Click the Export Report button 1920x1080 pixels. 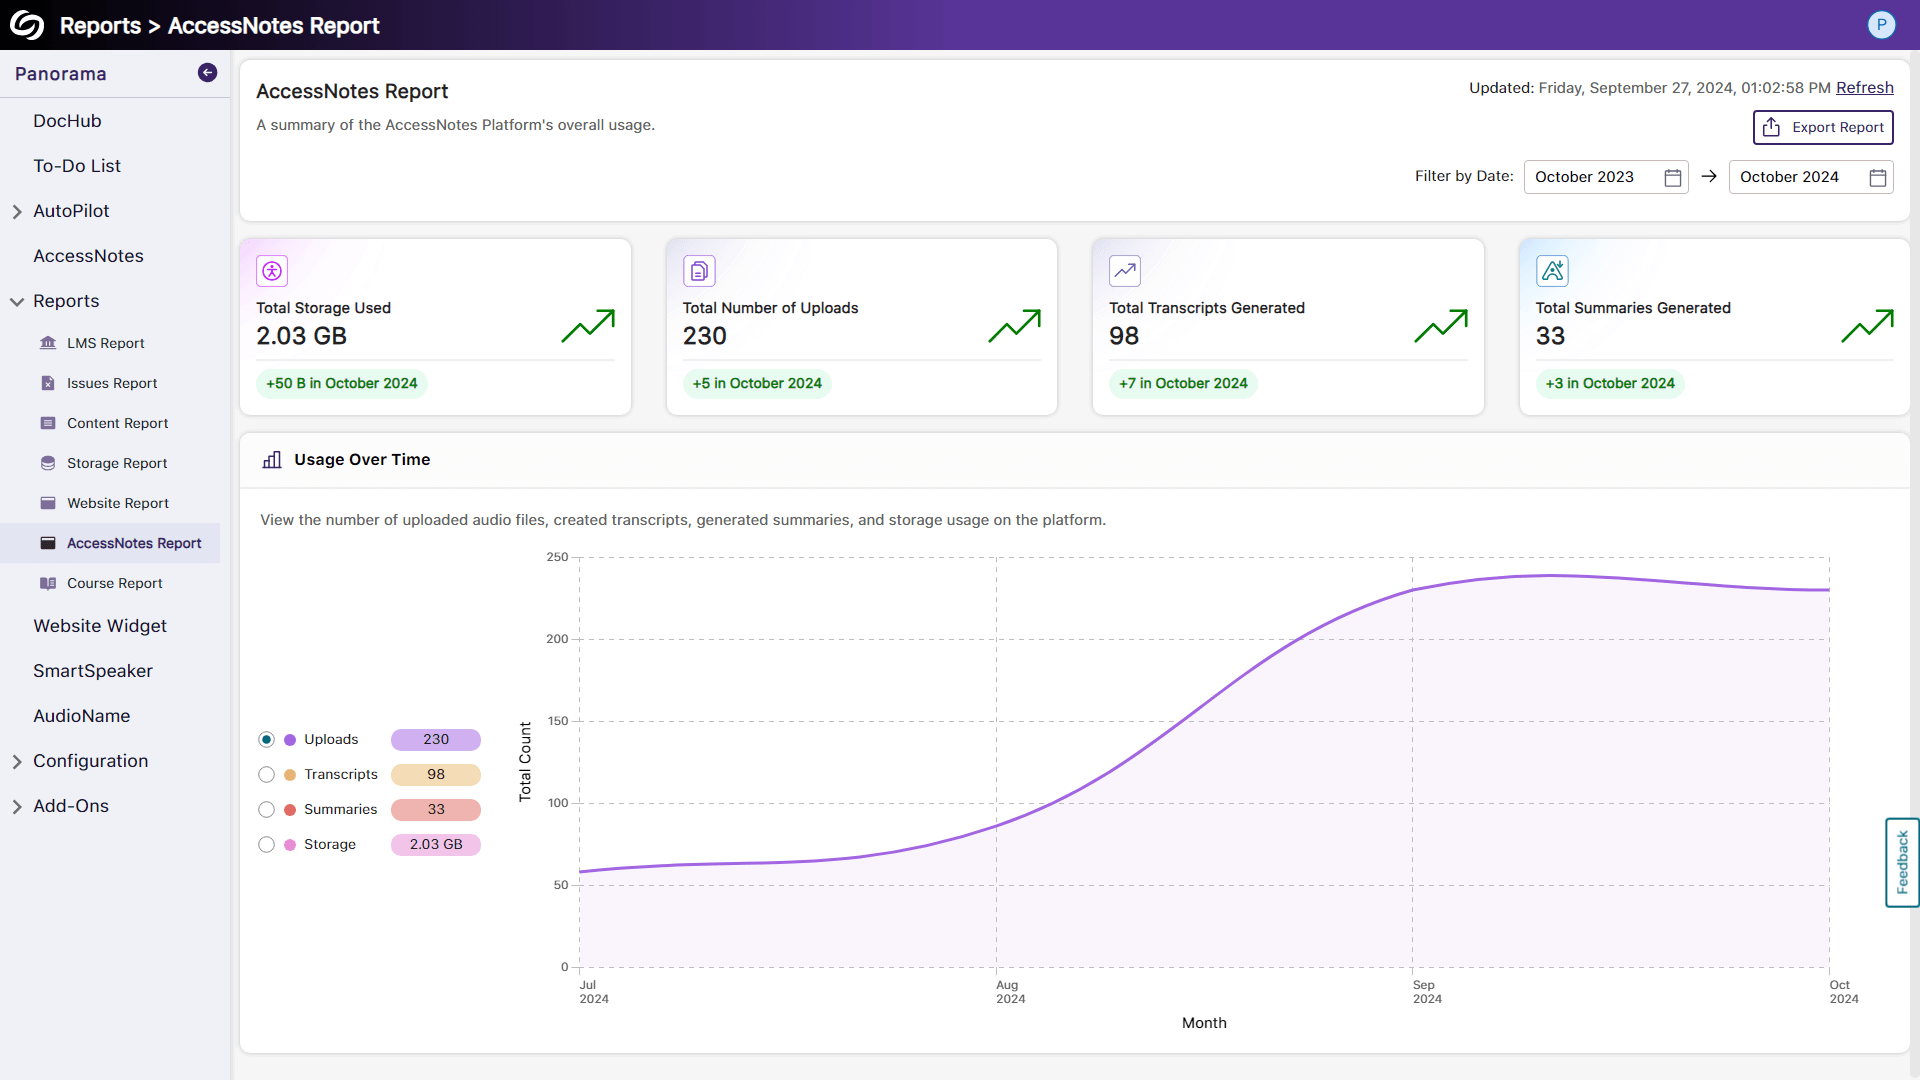click(x=1826, y=127)
